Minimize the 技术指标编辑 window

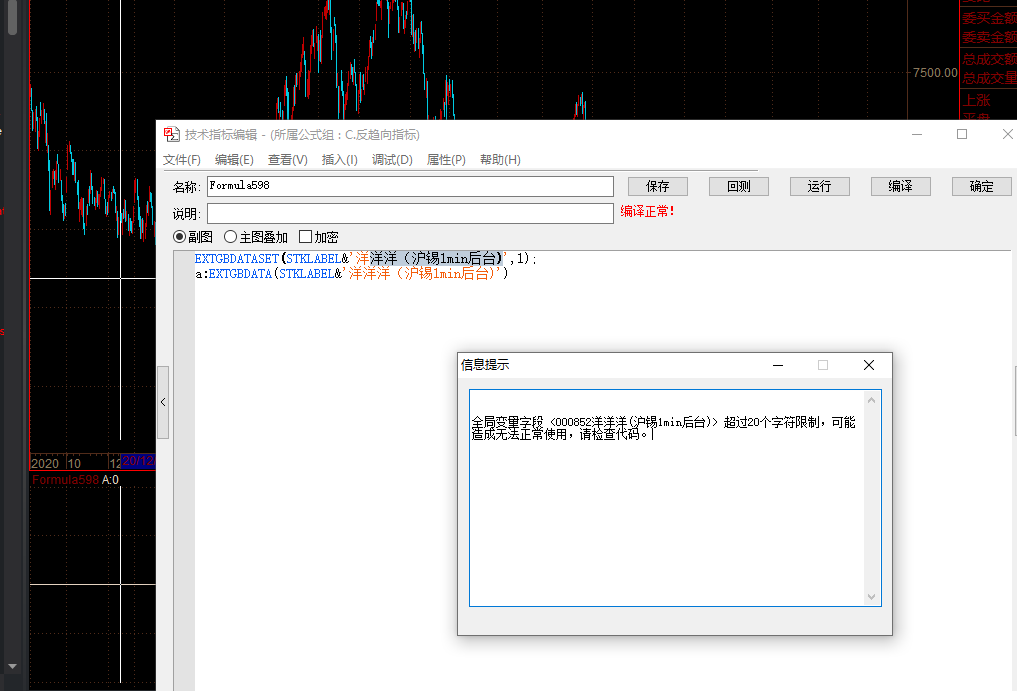[917, 134]
